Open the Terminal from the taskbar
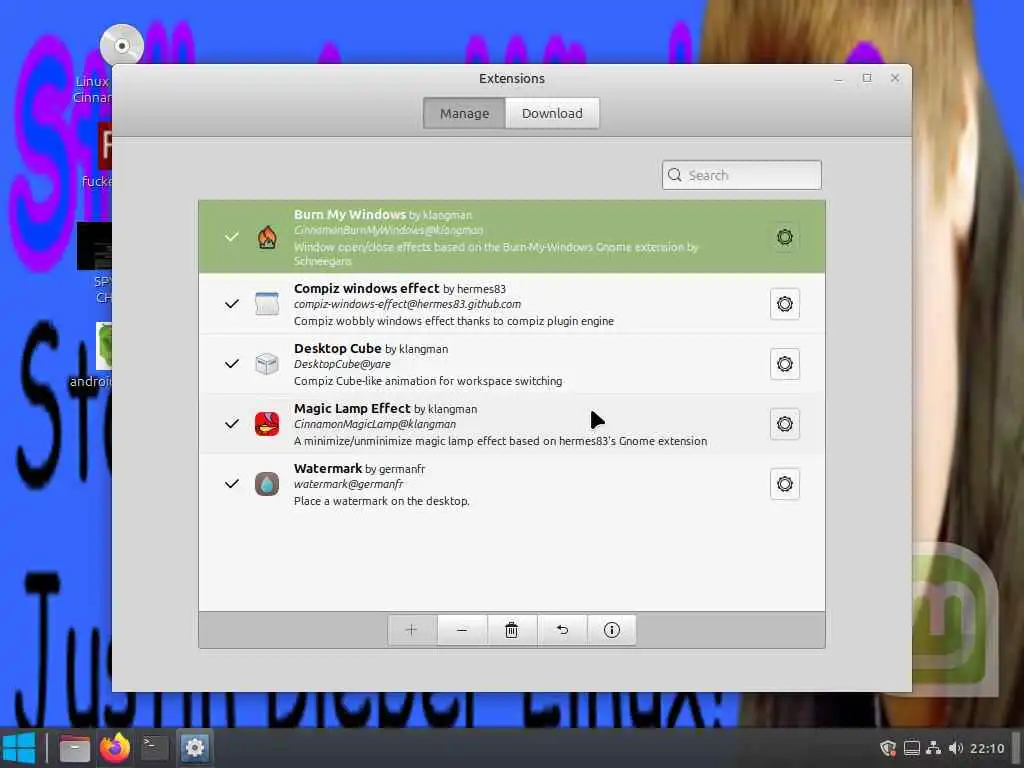 pos(155,748)
